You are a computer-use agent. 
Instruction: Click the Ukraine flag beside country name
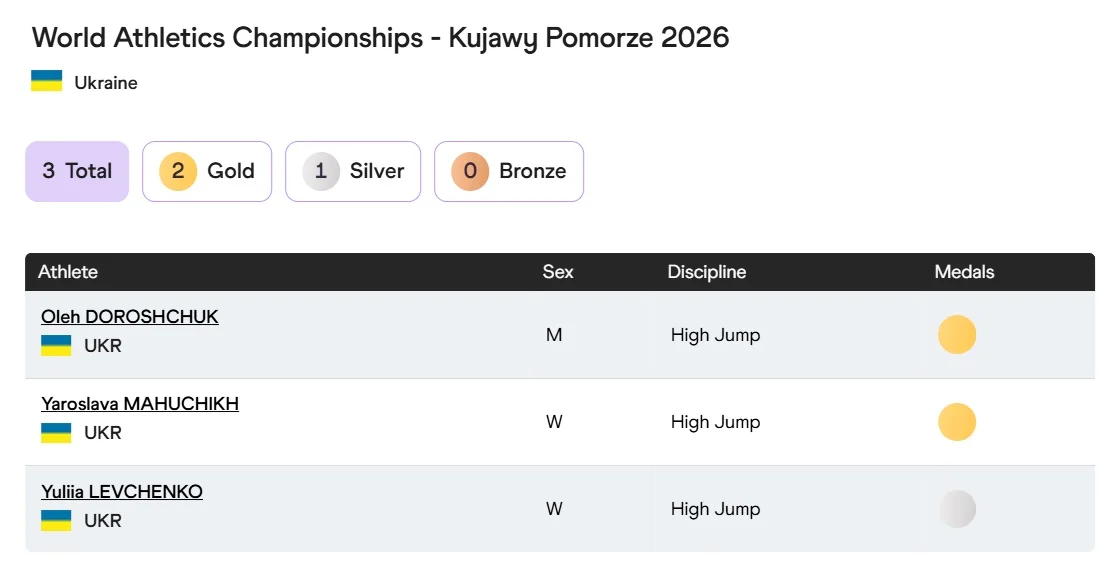(x=47, y=82)
